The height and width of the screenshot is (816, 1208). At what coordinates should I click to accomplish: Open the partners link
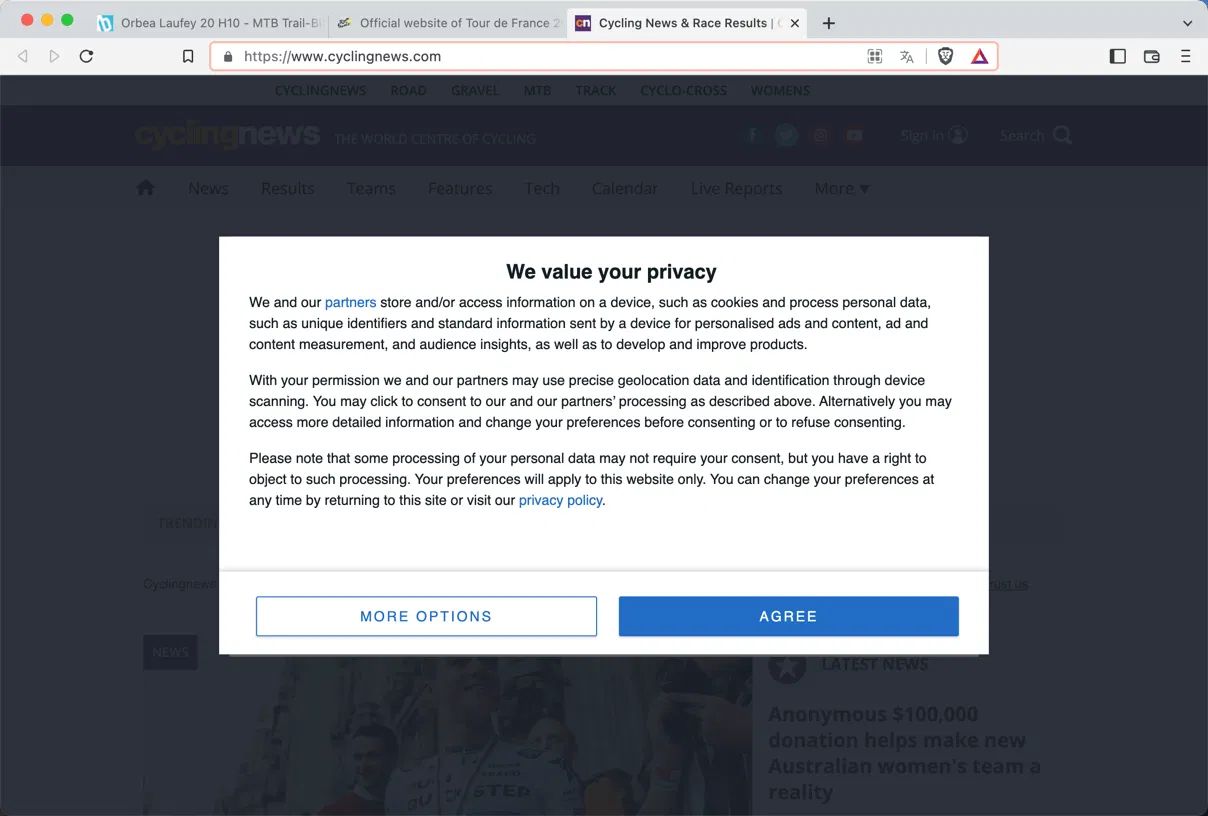pyautogui.click(x=350, y=302)
